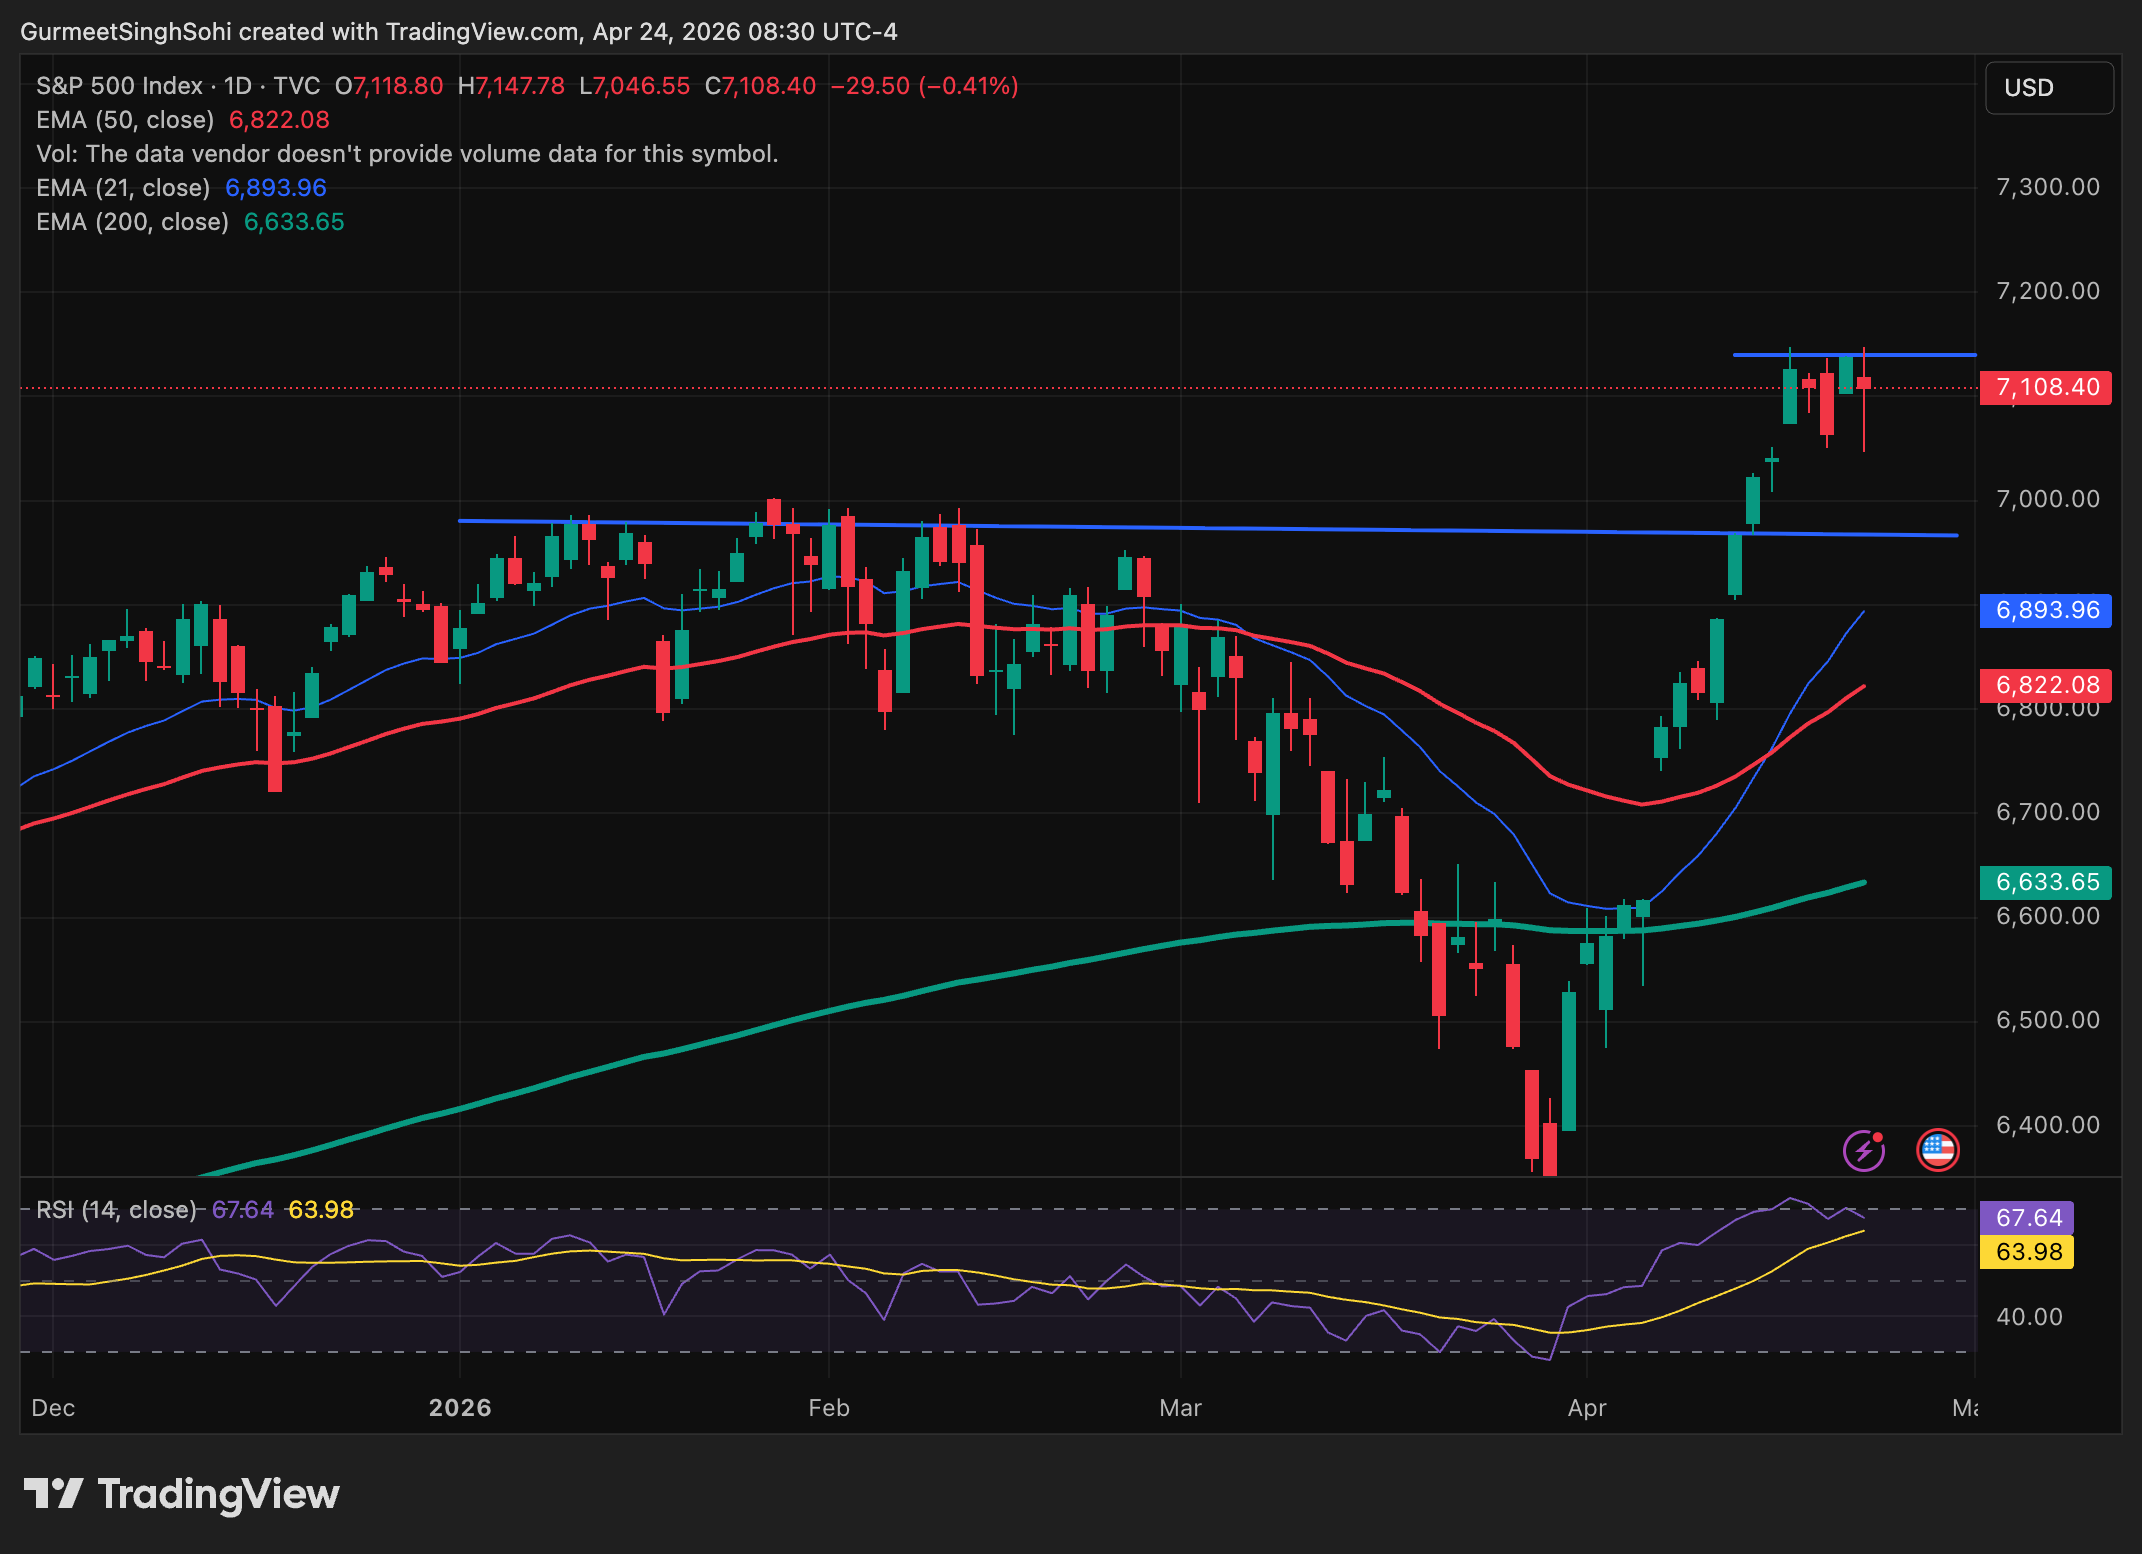Click the 2026 label on time axis
Screen dimensions: 2142x1554
tap(460, 1408)
